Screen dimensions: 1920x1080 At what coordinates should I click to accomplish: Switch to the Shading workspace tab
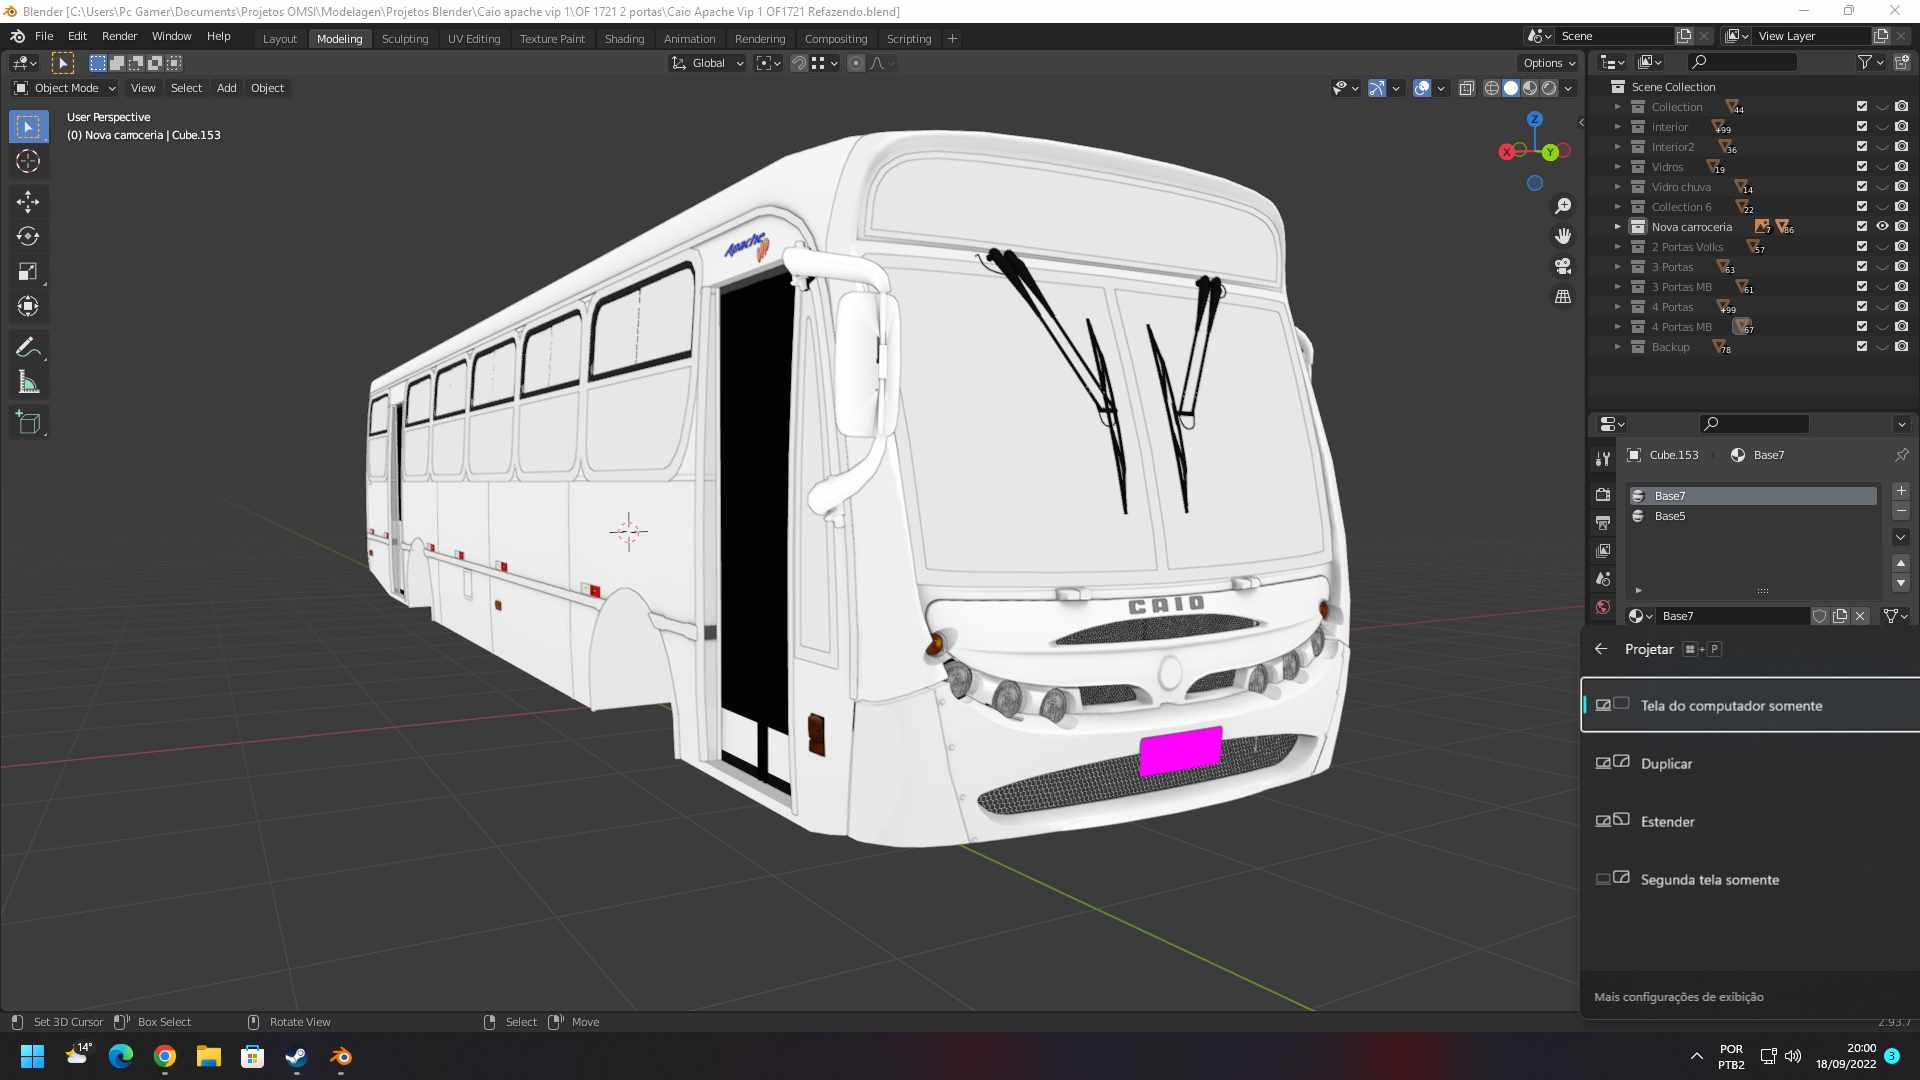coord(624,39)
